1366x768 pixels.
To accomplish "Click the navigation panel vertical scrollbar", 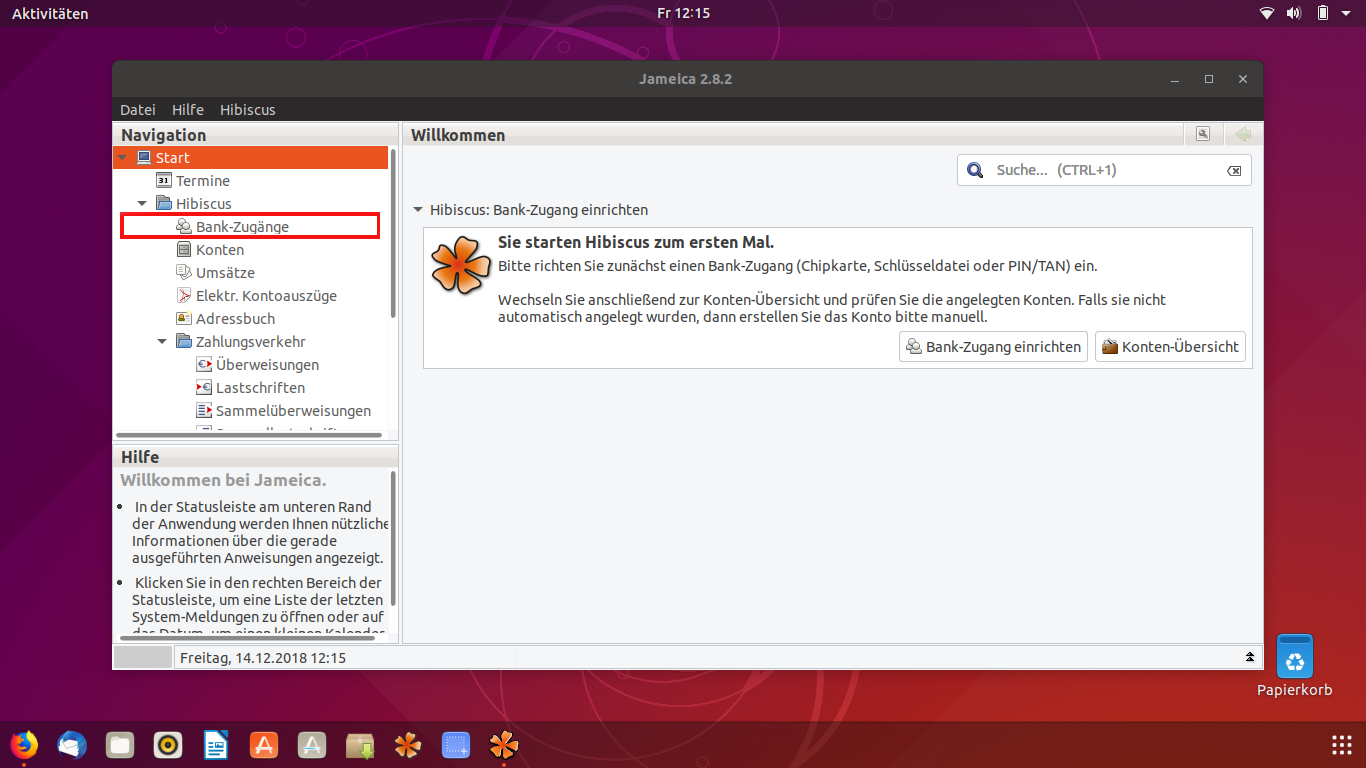I will coord(393,235).
